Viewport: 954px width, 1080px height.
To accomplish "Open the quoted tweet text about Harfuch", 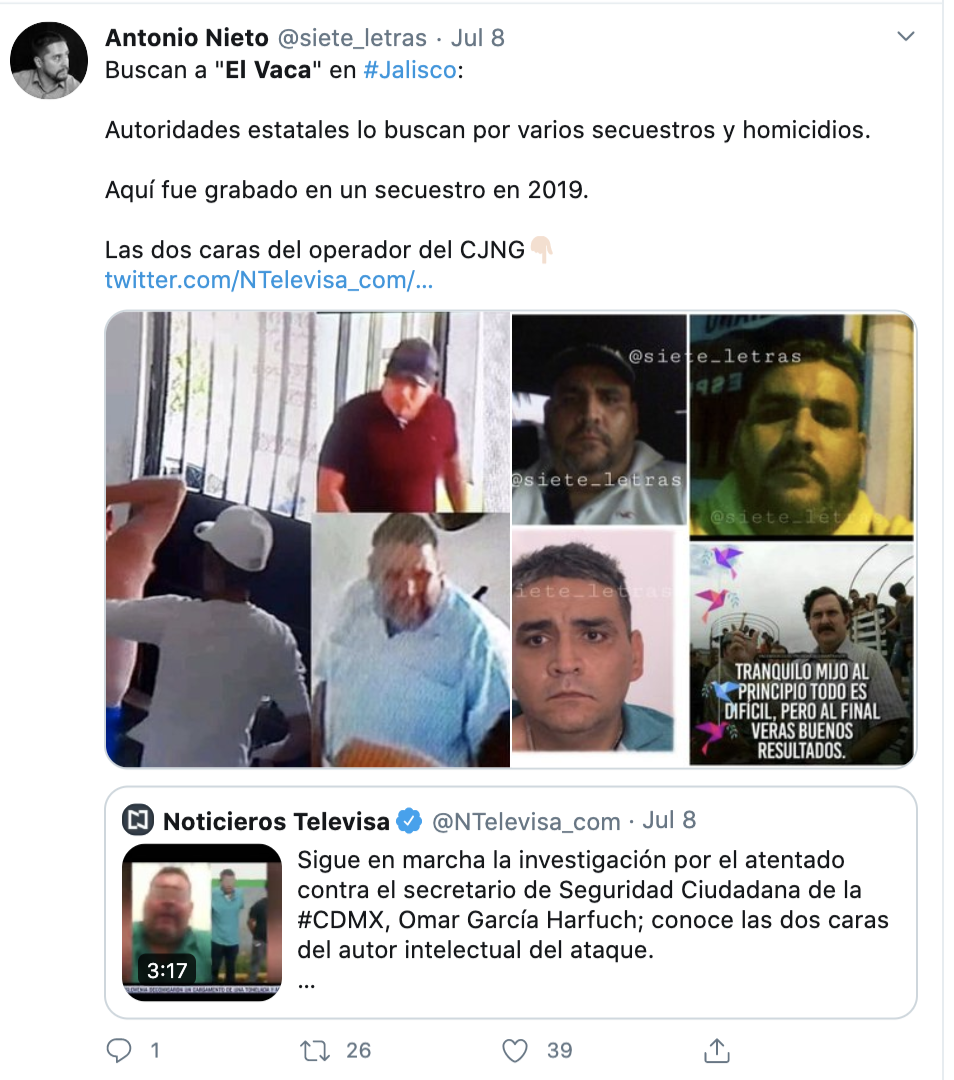I will point(592,905).
